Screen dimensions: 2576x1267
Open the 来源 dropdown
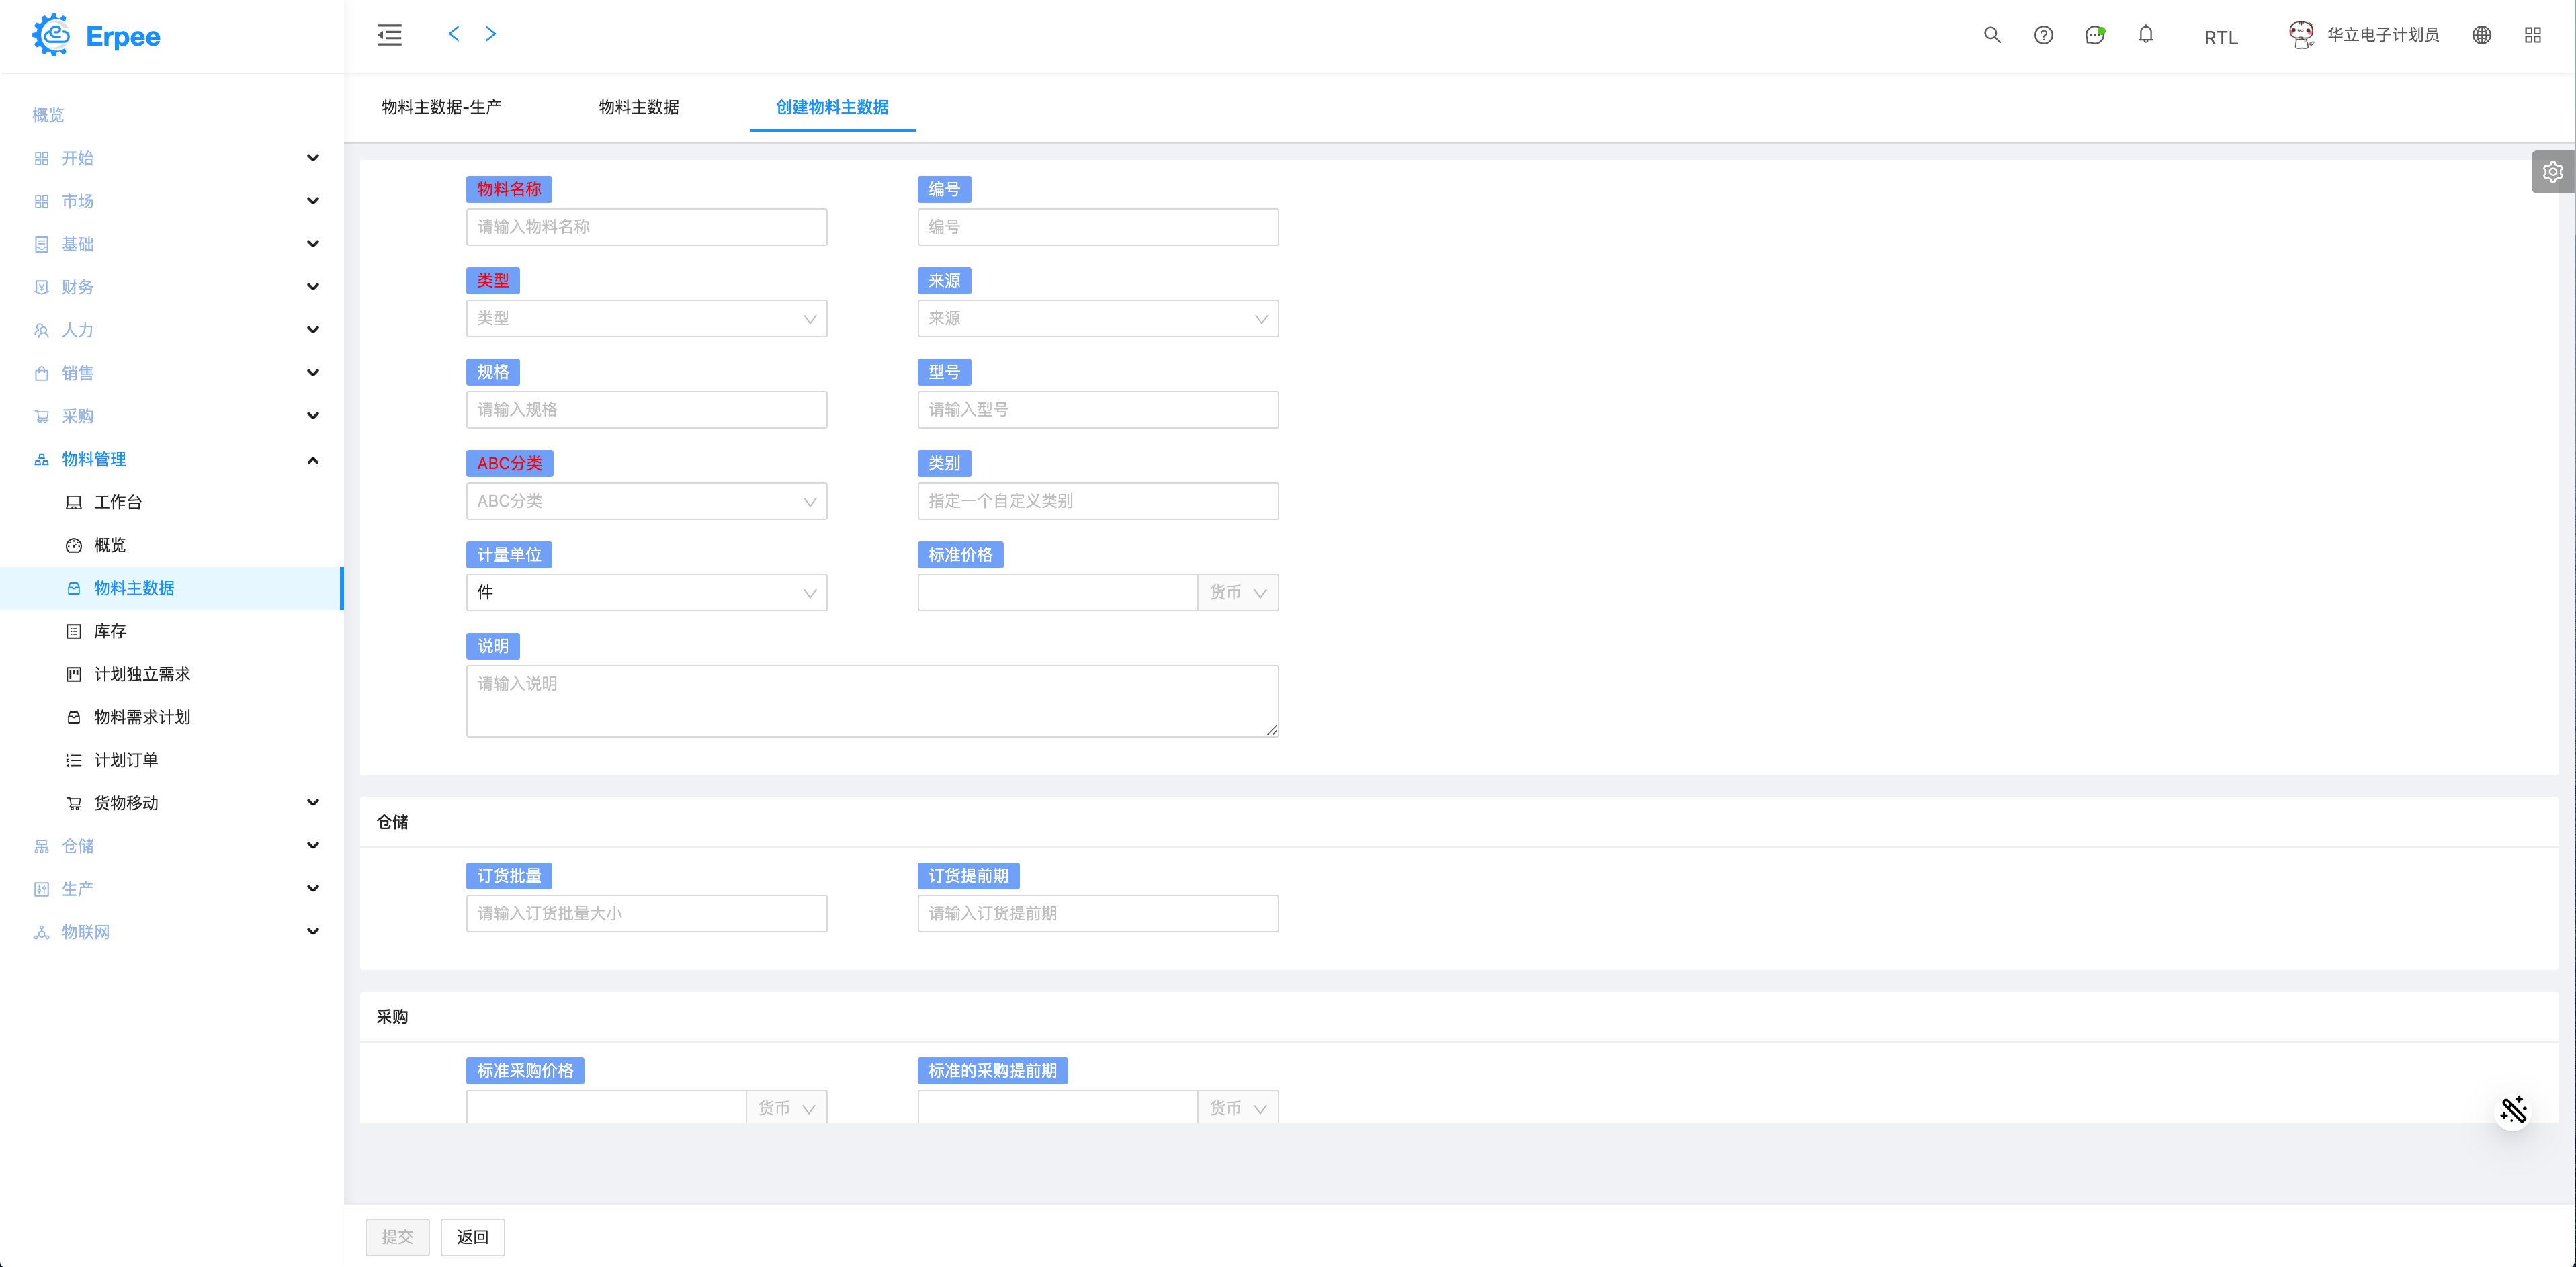(x=1097, y=319)
